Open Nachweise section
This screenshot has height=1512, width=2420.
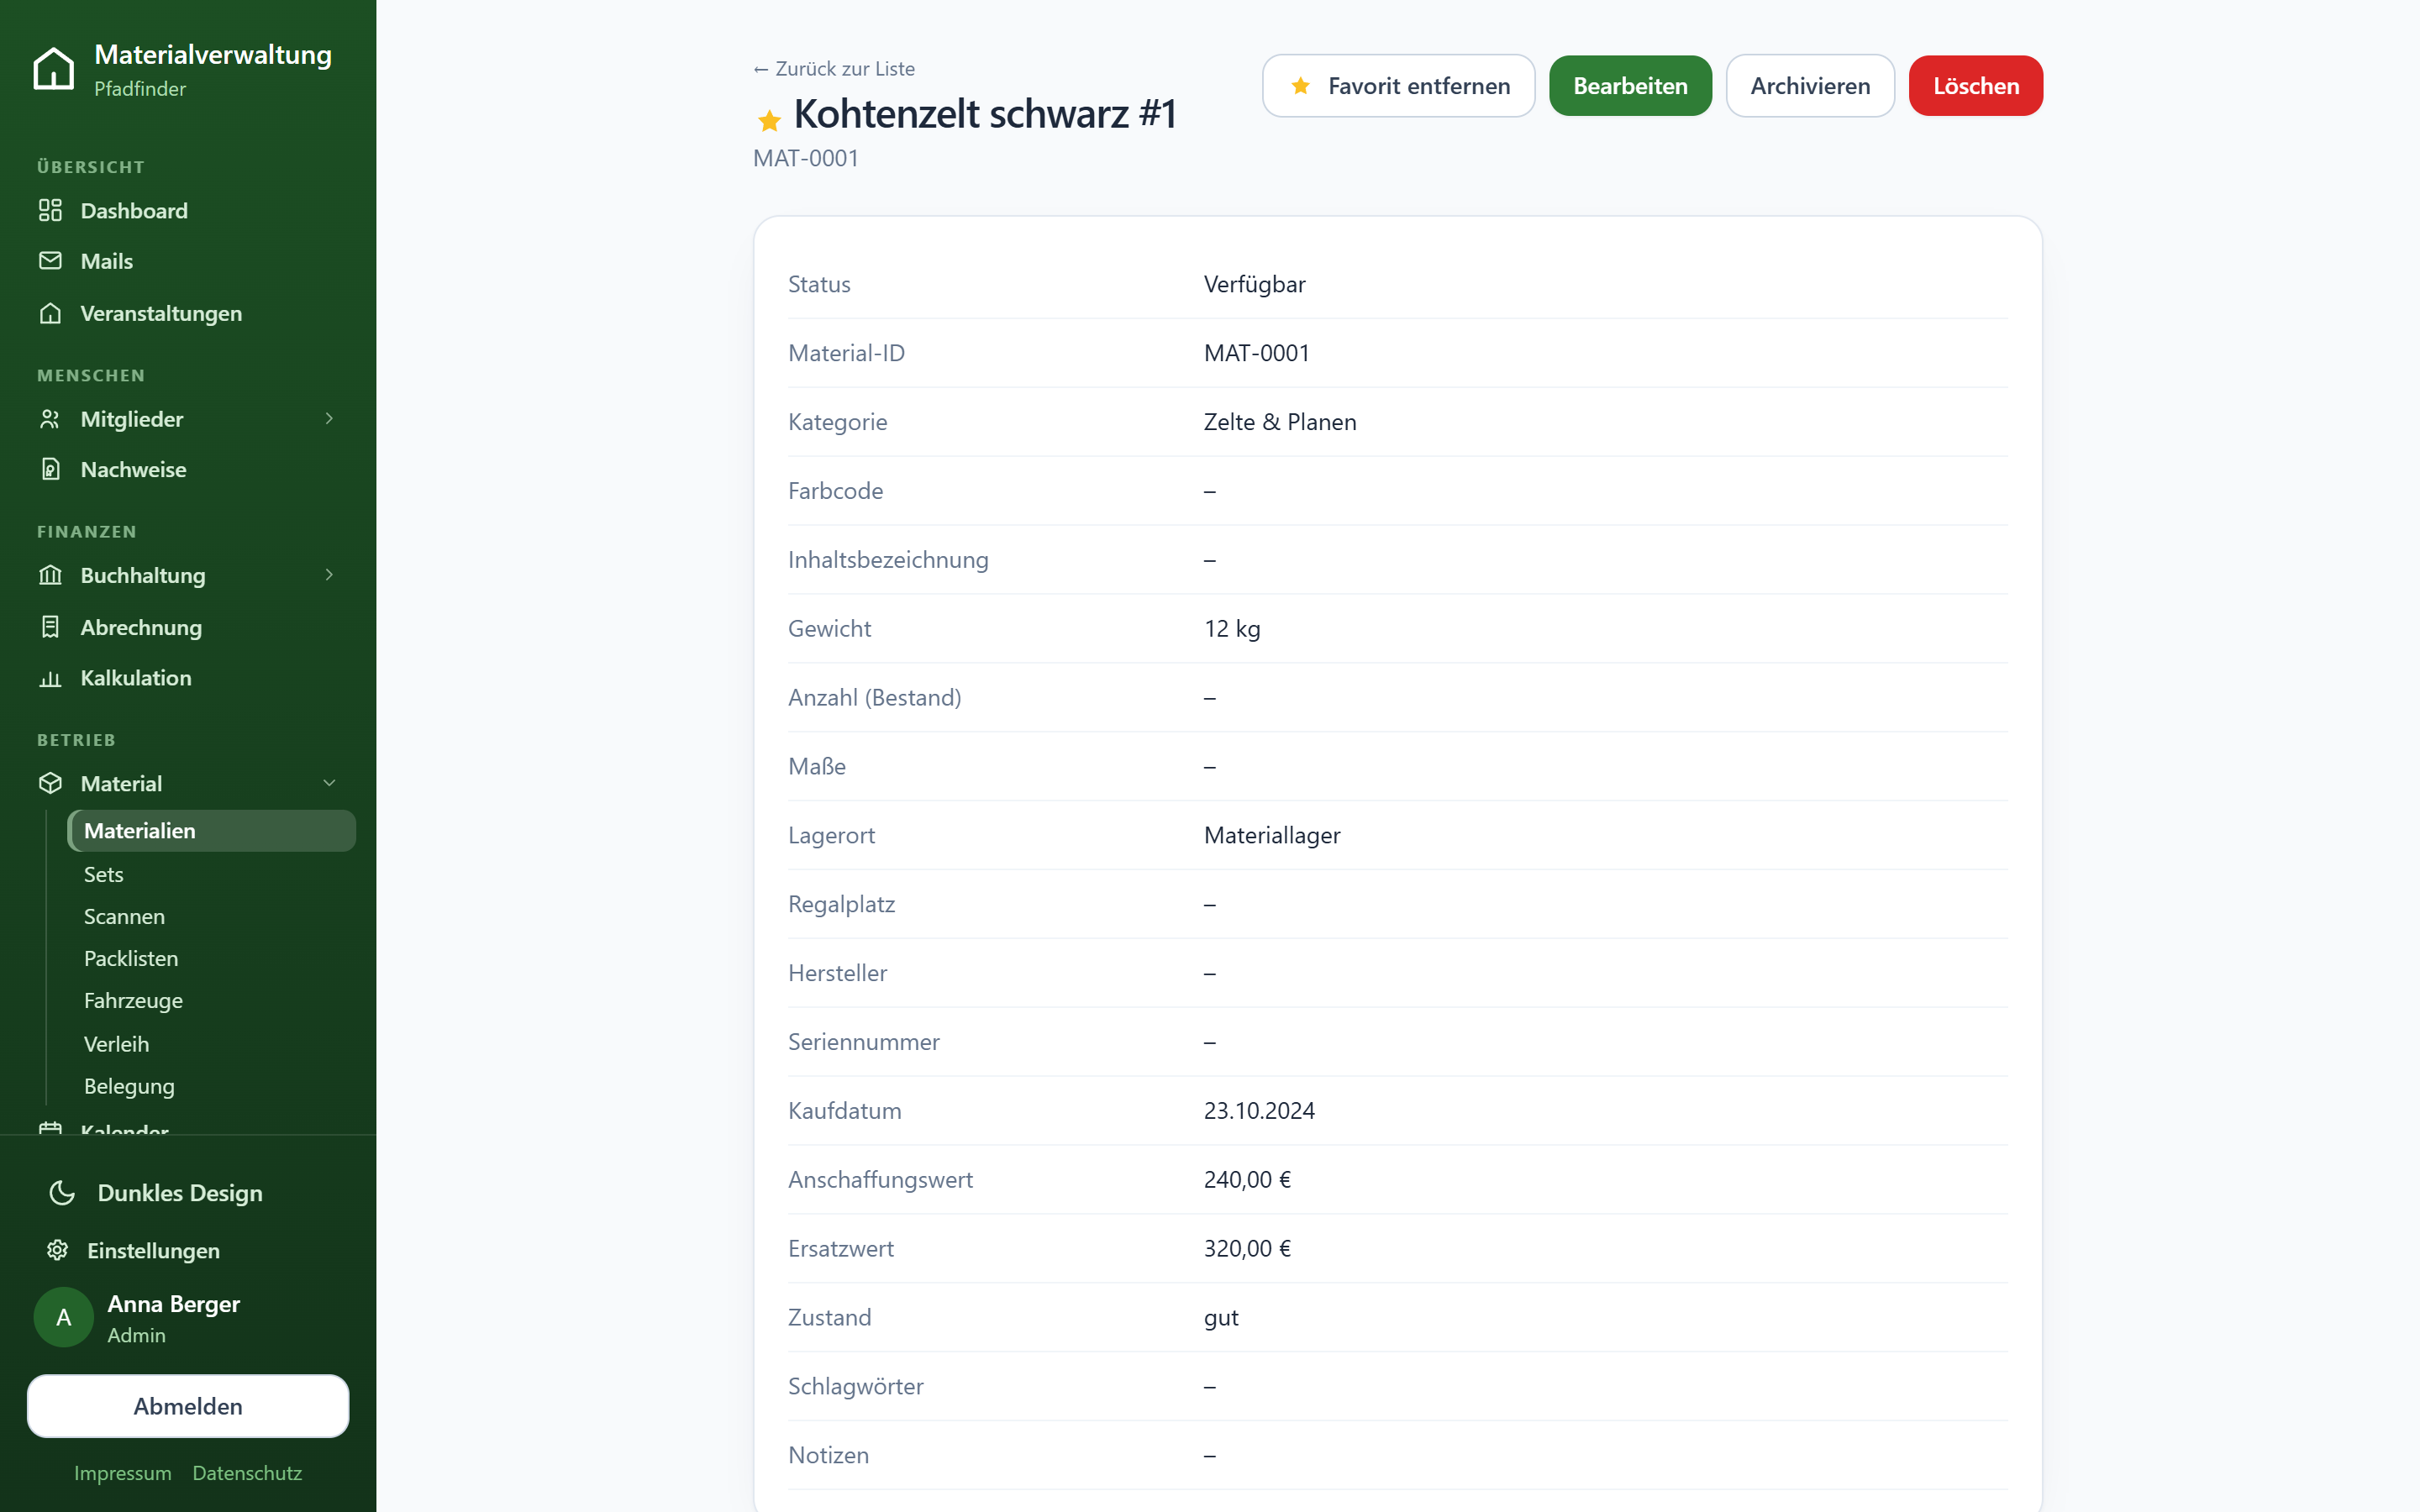coord(188,469)
